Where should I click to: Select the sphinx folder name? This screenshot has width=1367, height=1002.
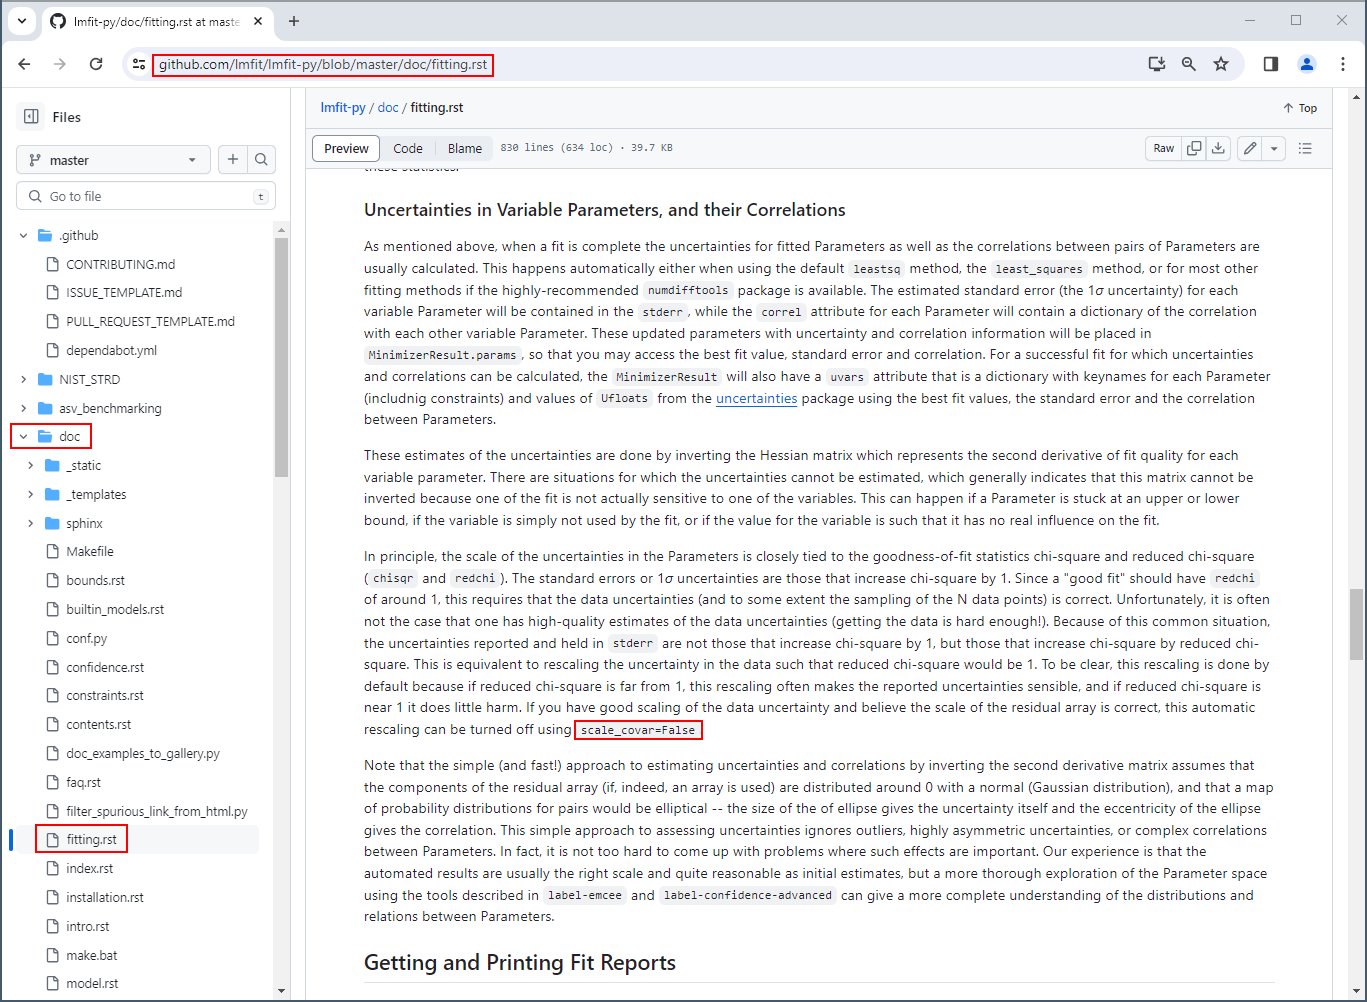[85, 524]
